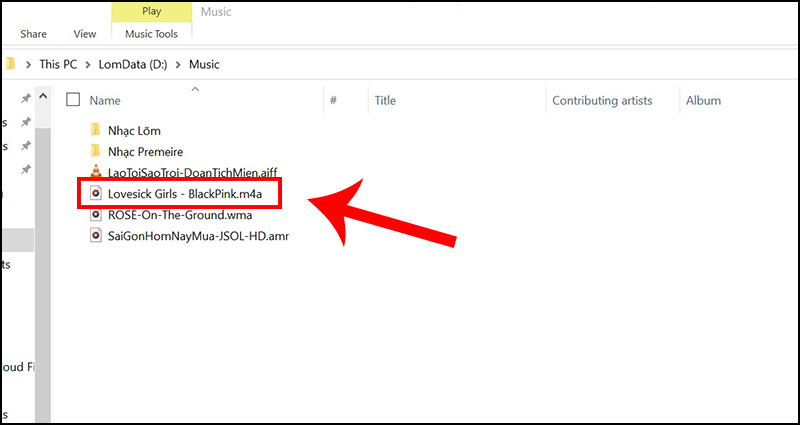Sort by the # column header
The image size is (800, 425).
coord(333,100)
